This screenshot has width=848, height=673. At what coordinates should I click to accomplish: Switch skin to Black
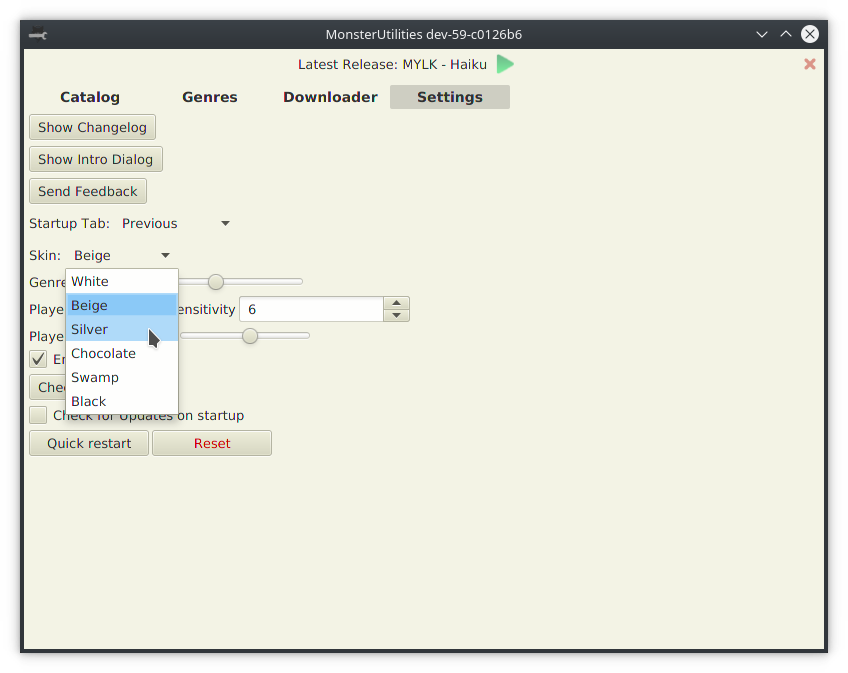(x=122, y=401)
